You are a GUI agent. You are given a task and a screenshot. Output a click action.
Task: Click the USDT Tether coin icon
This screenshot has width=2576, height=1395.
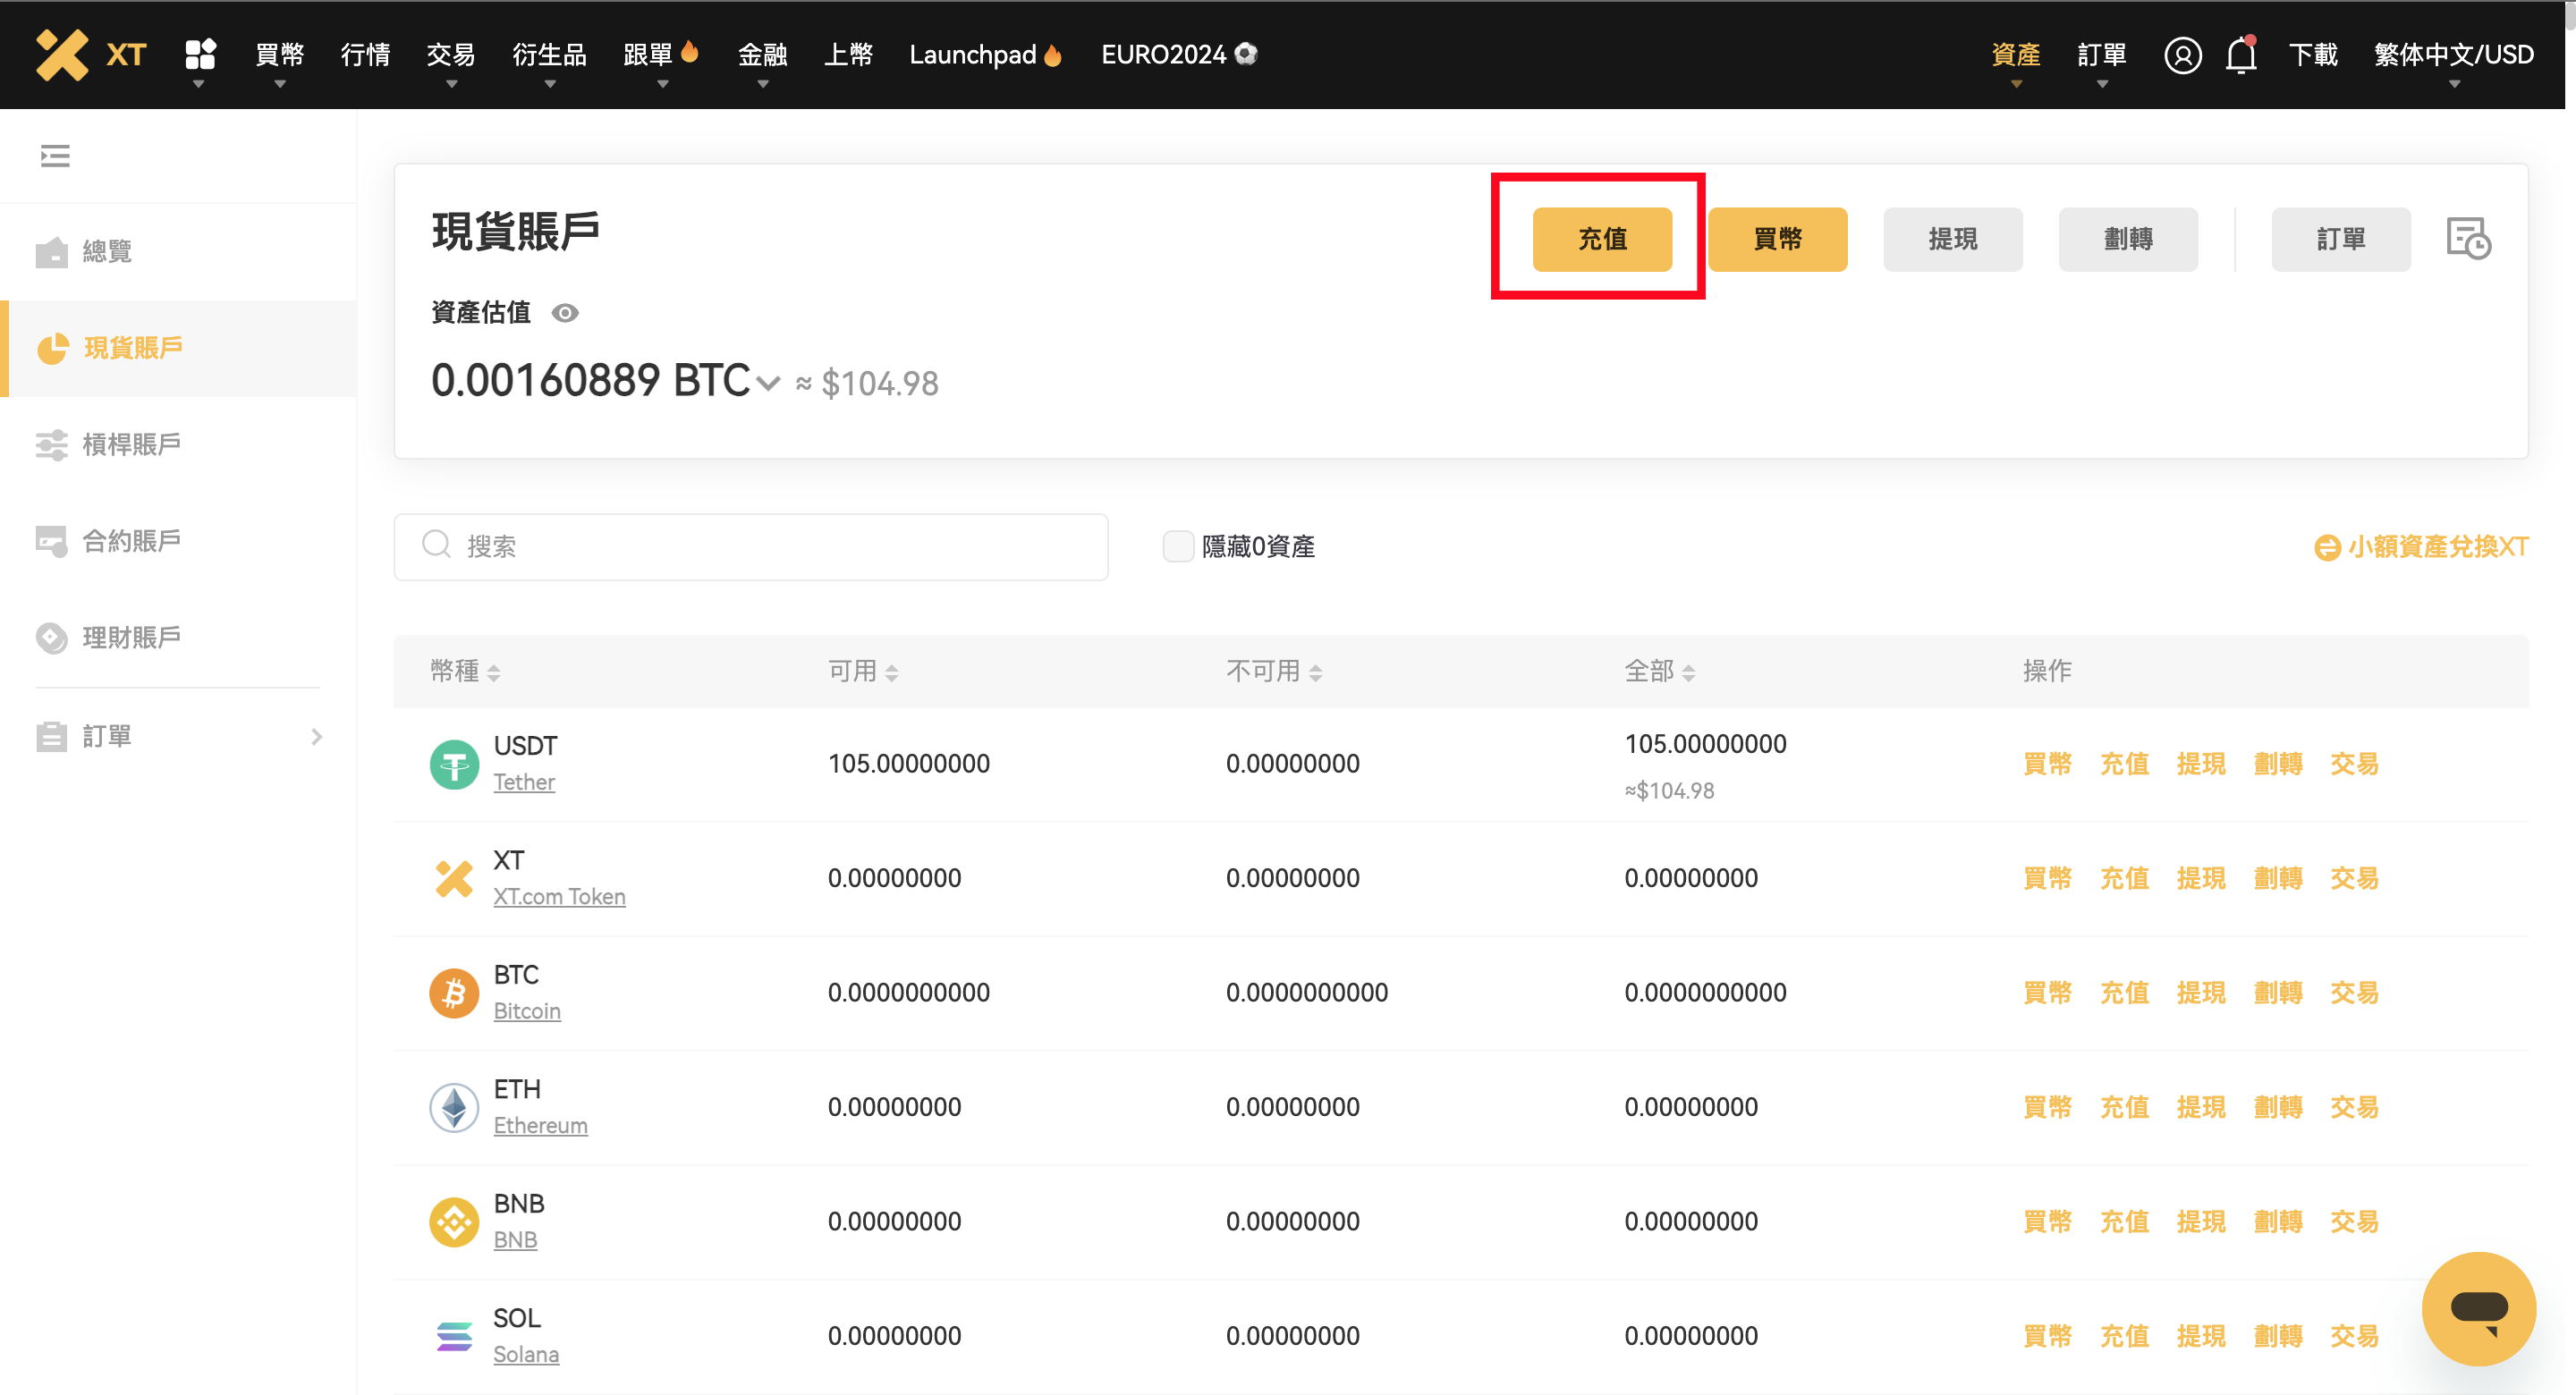(x=454, y=765)
